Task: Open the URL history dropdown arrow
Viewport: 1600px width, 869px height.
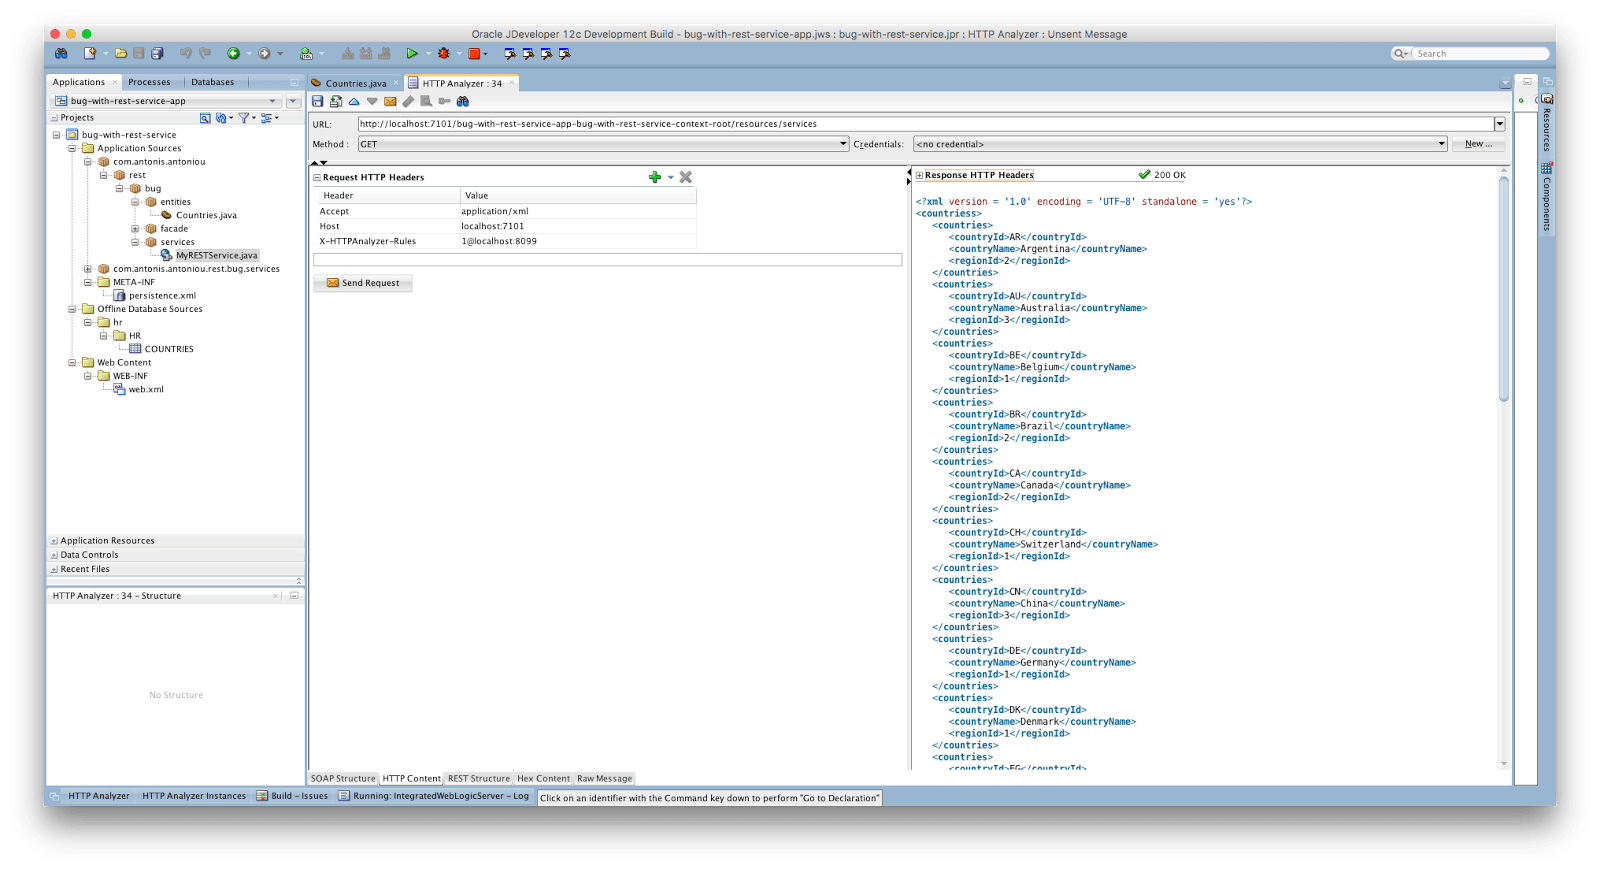Action: click(1499, 124)
